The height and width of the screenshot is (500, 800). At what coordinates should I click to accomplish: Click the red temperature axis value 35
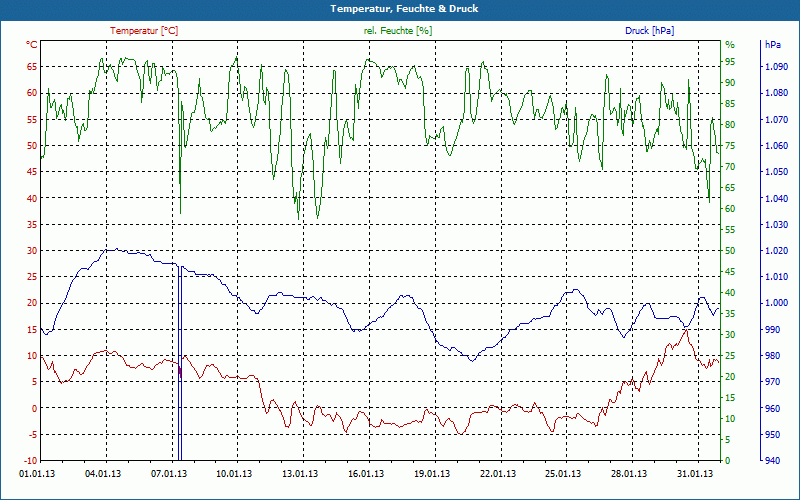point(32,224)
